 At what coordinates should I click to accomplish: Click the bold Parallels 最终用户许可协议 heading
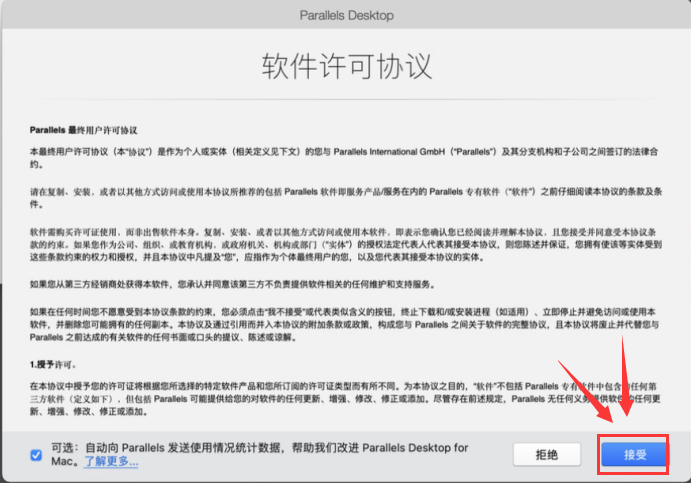[83, 131]
